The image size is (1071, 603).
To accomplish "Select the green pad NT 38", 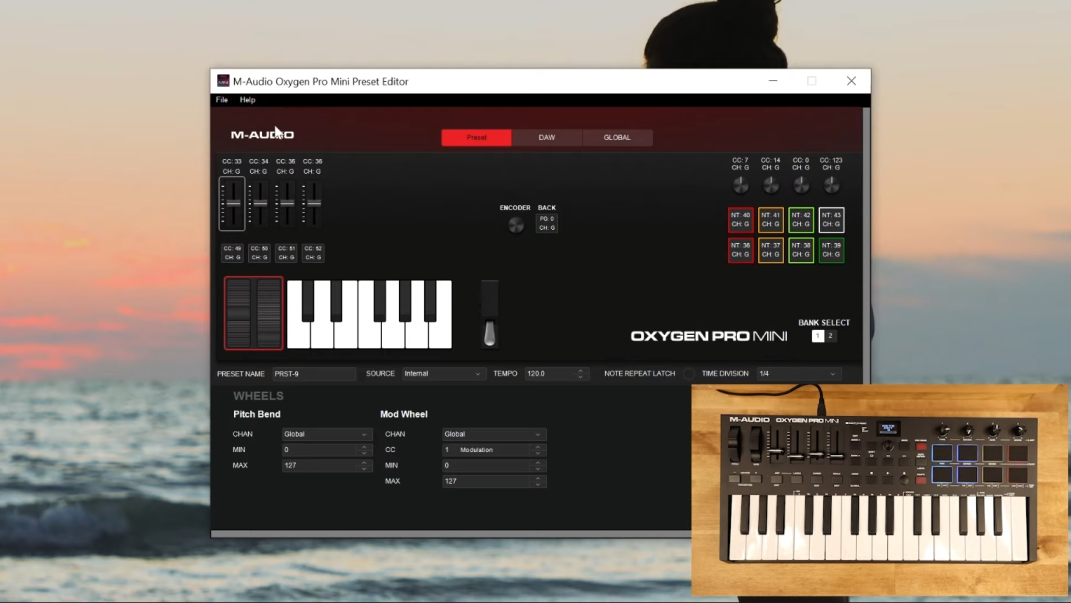I will point(801,250).
